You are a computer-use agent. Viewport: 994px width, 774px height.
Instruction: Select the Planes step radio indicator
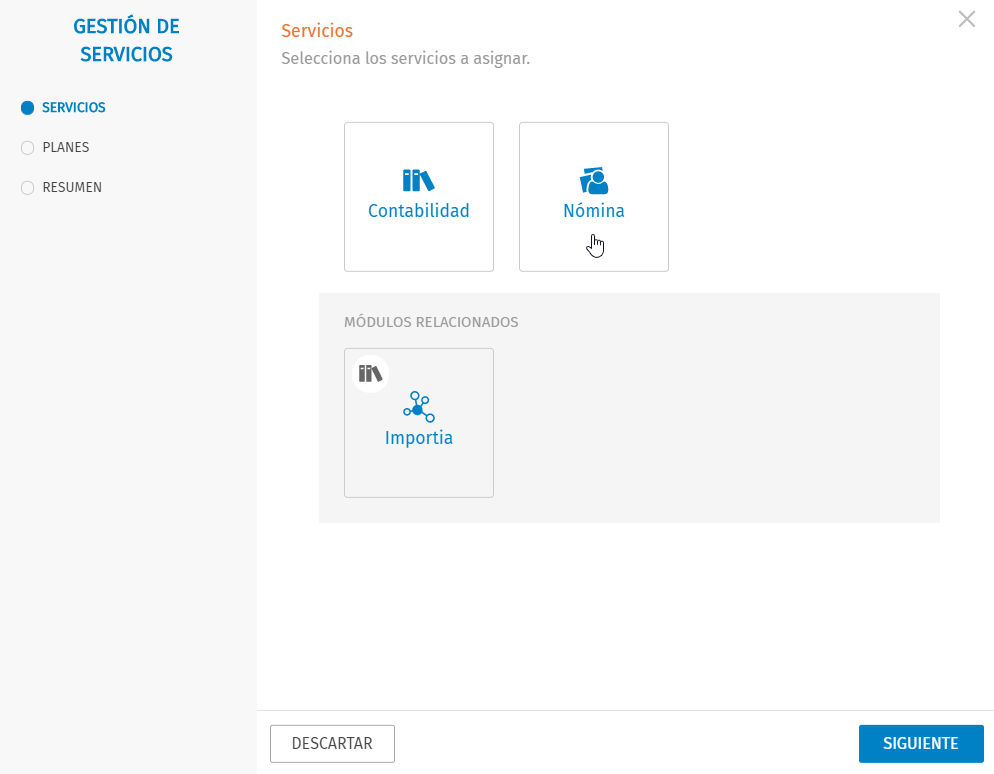click(x=27, y=148)
